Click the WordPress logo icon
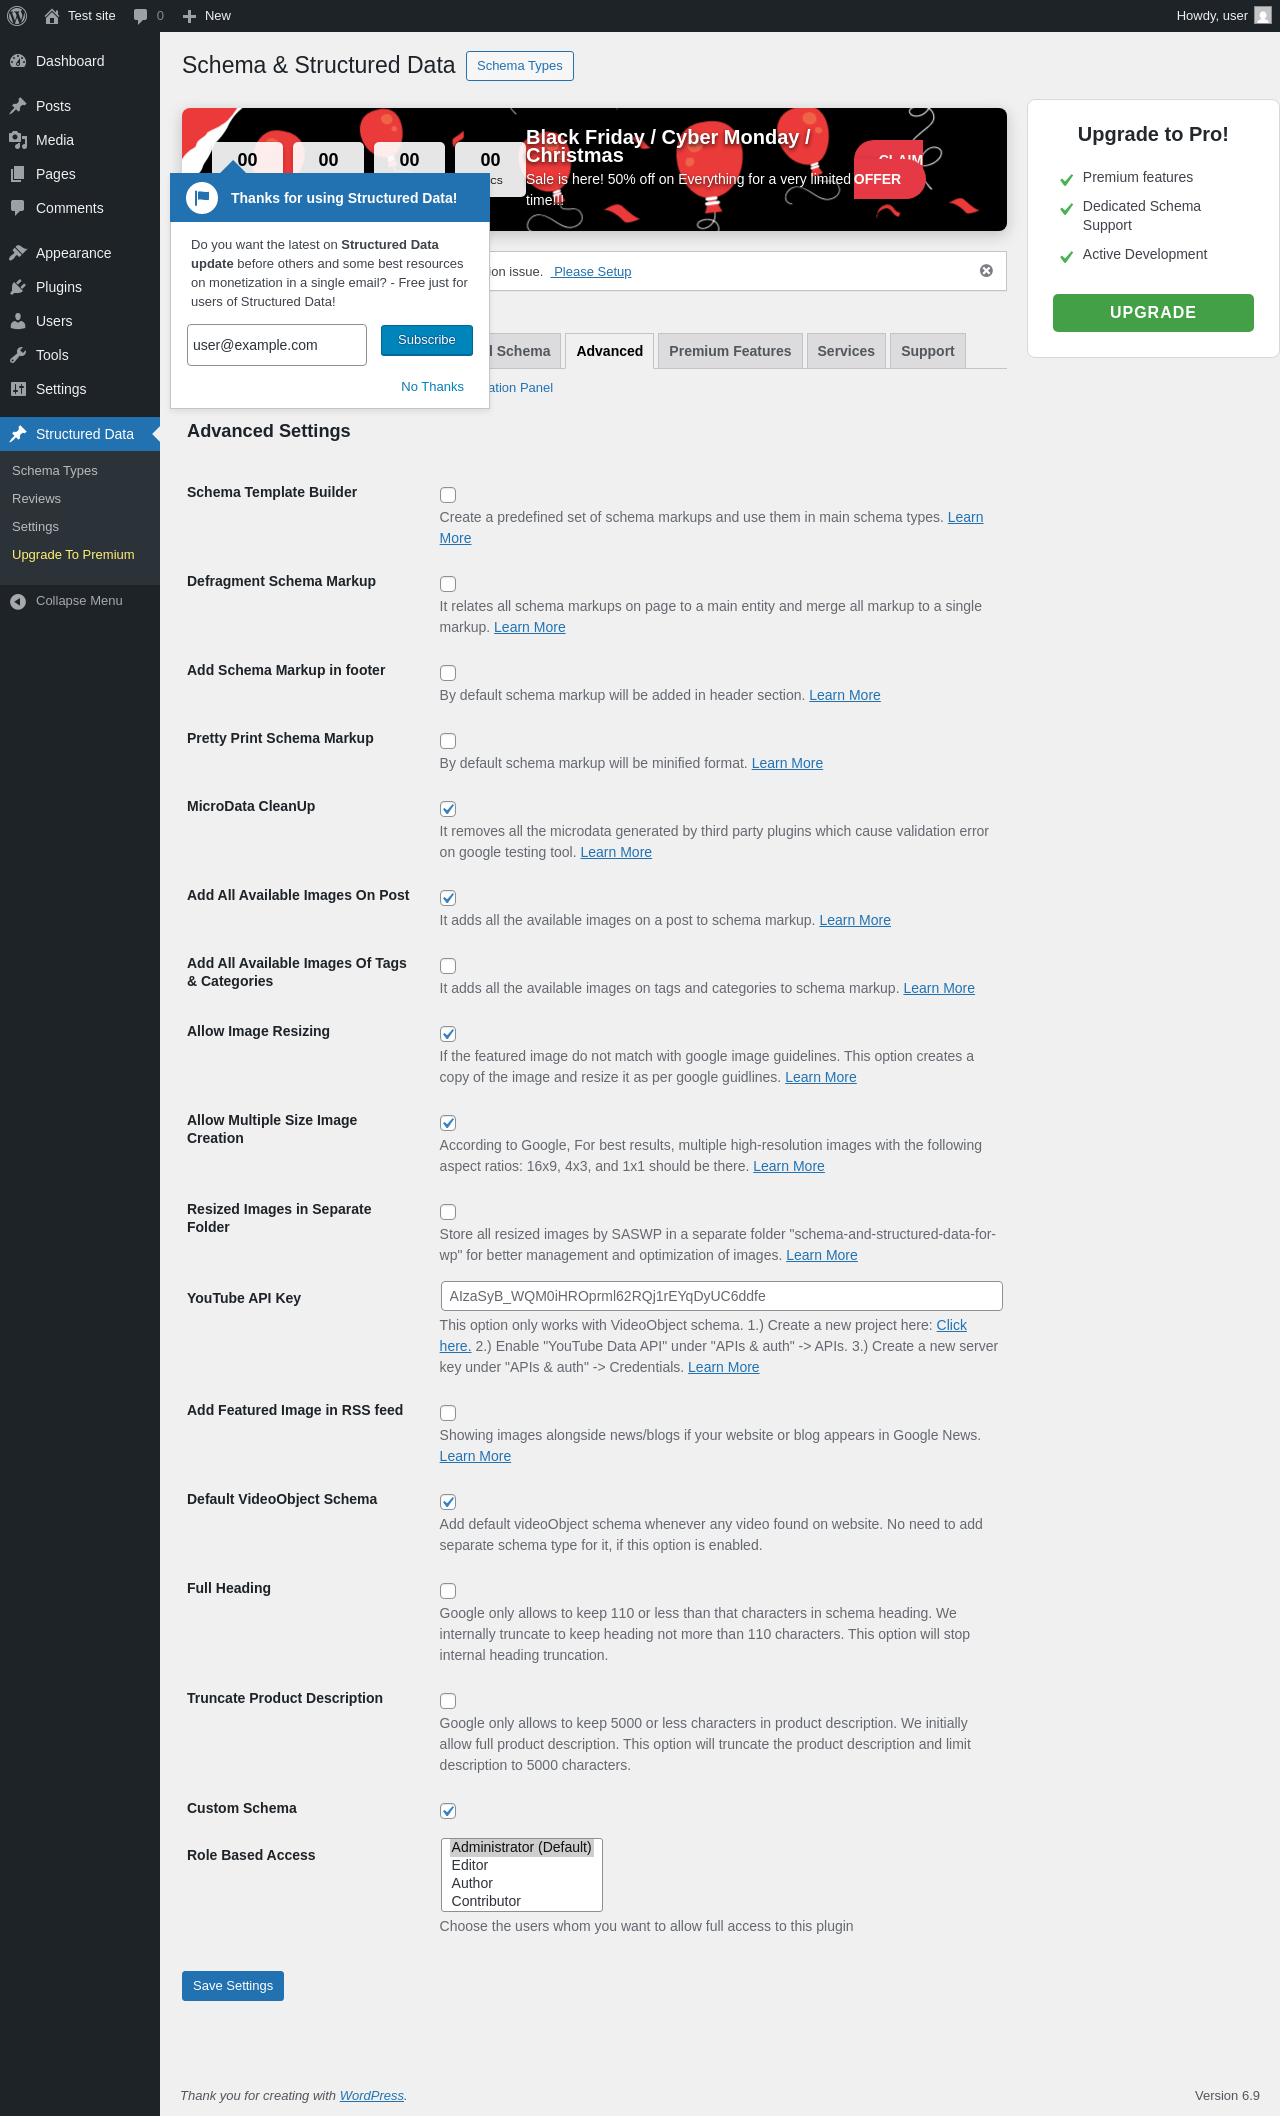The width and height of the screenshot is (1280, 2116). tap(17, 16)
